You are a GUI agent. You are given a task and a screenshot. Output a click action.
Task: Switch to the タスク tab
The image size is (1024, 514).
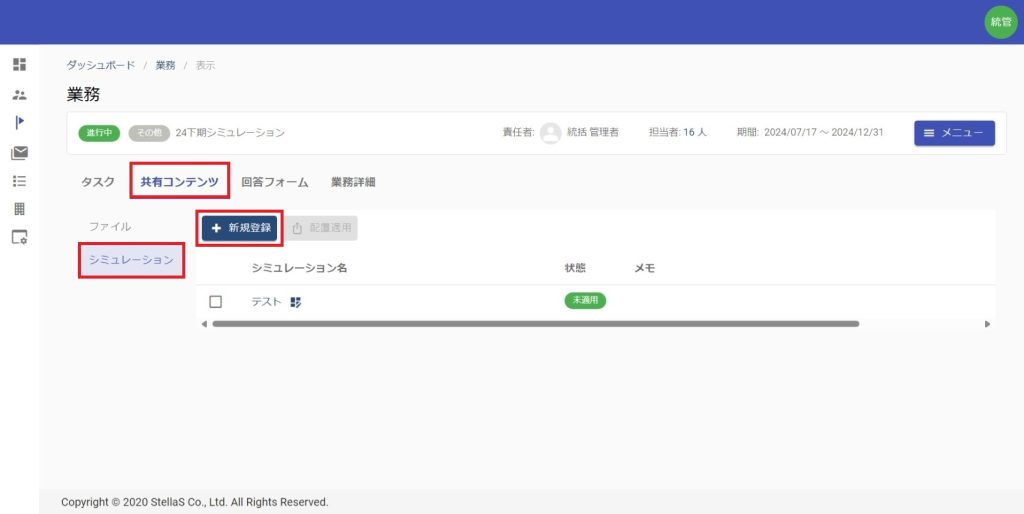(x=97, y=182)
